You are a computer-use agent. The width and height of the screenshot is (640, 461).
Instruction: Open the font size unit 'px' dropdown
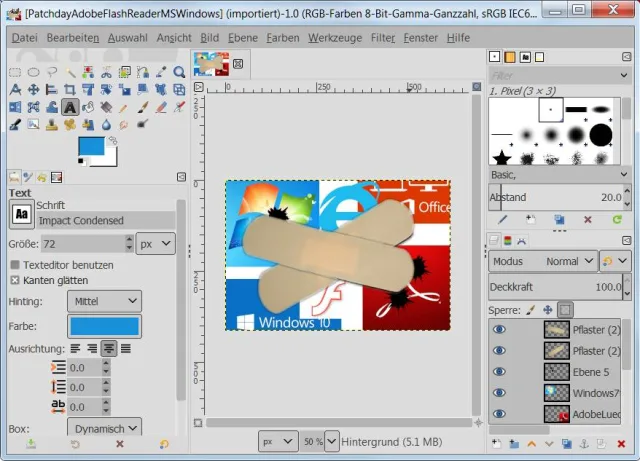(x=155, y=243)
